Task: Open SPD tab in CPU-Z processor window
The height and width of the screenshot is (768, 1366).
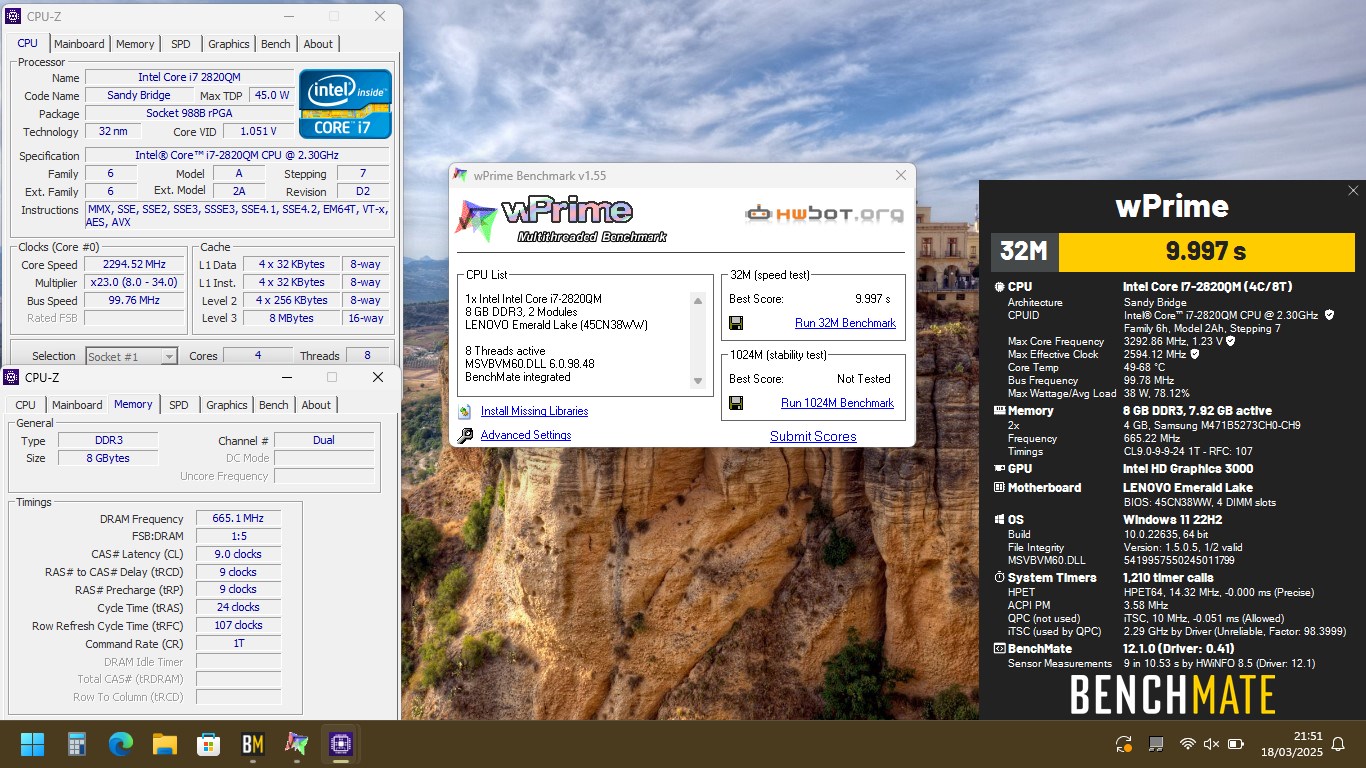Action: click(x=180, y=44)
